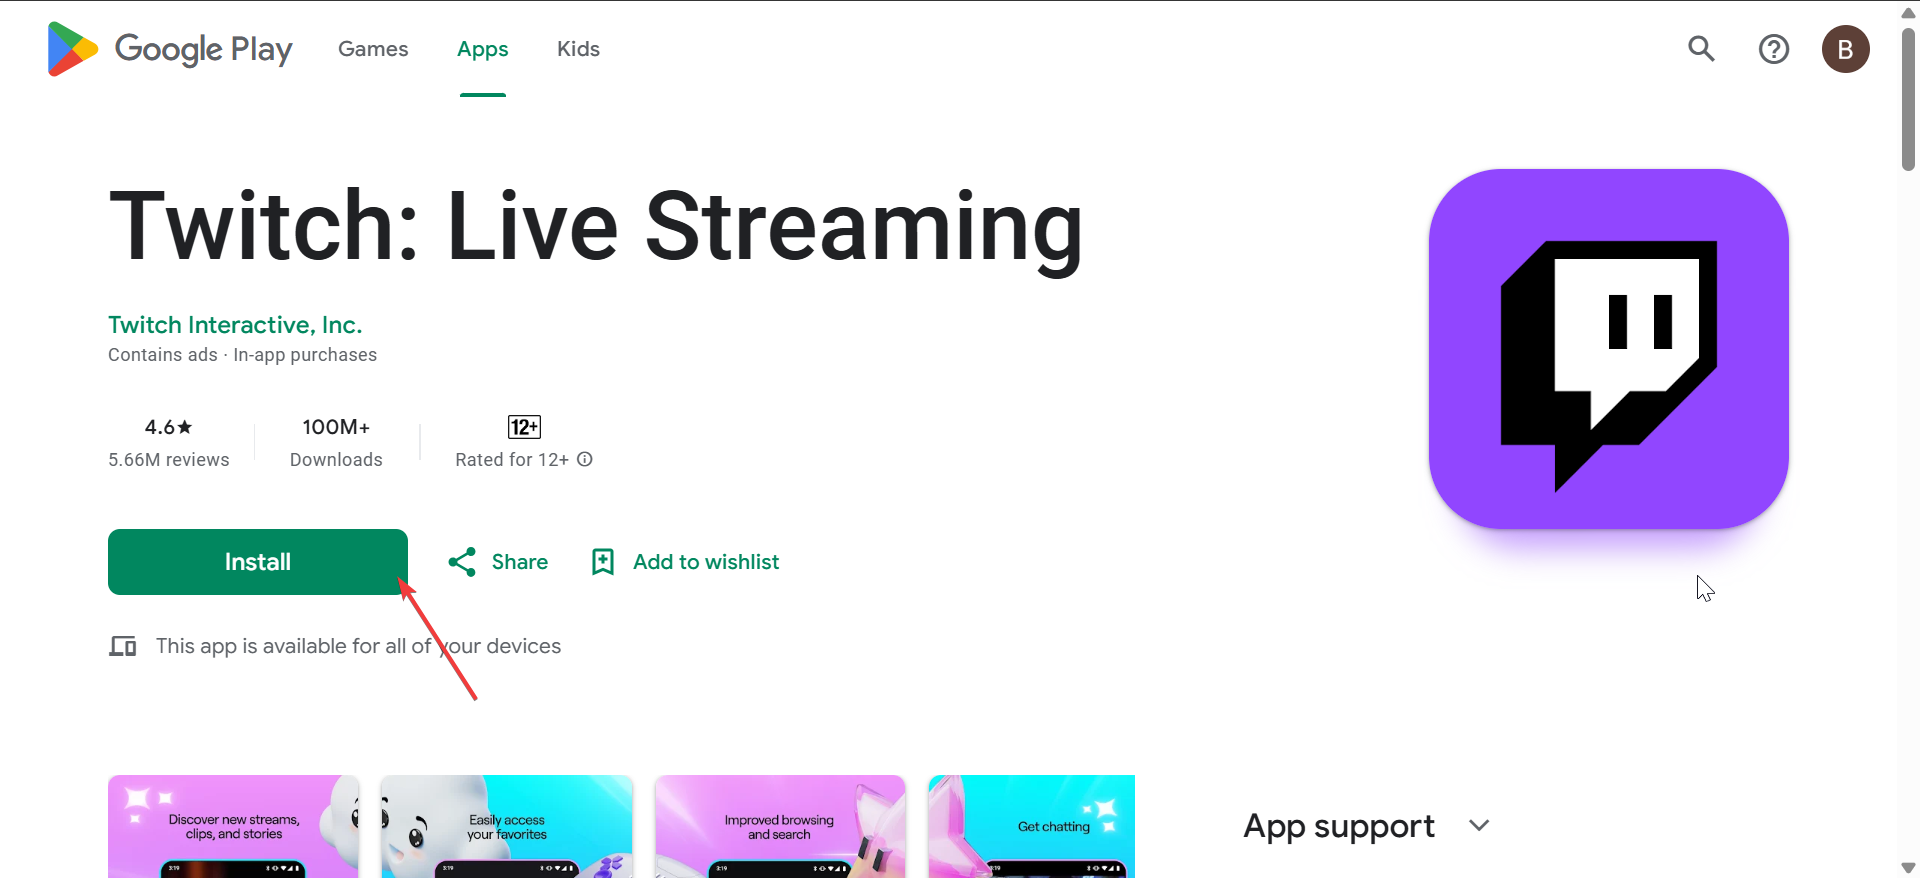Open the Discover new streams screenshot
Screen dimensions: 1920x878
tap(233, 826)
